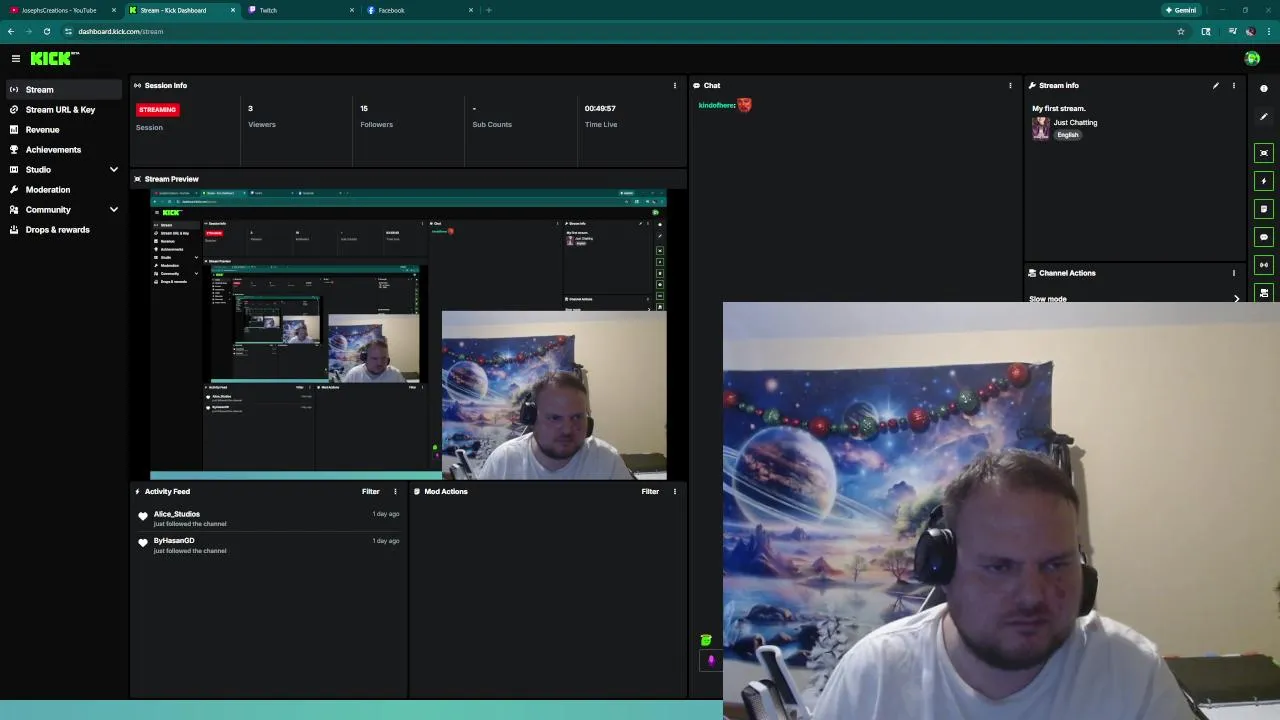Click the Followers count 15

click(x=364, y=108)
